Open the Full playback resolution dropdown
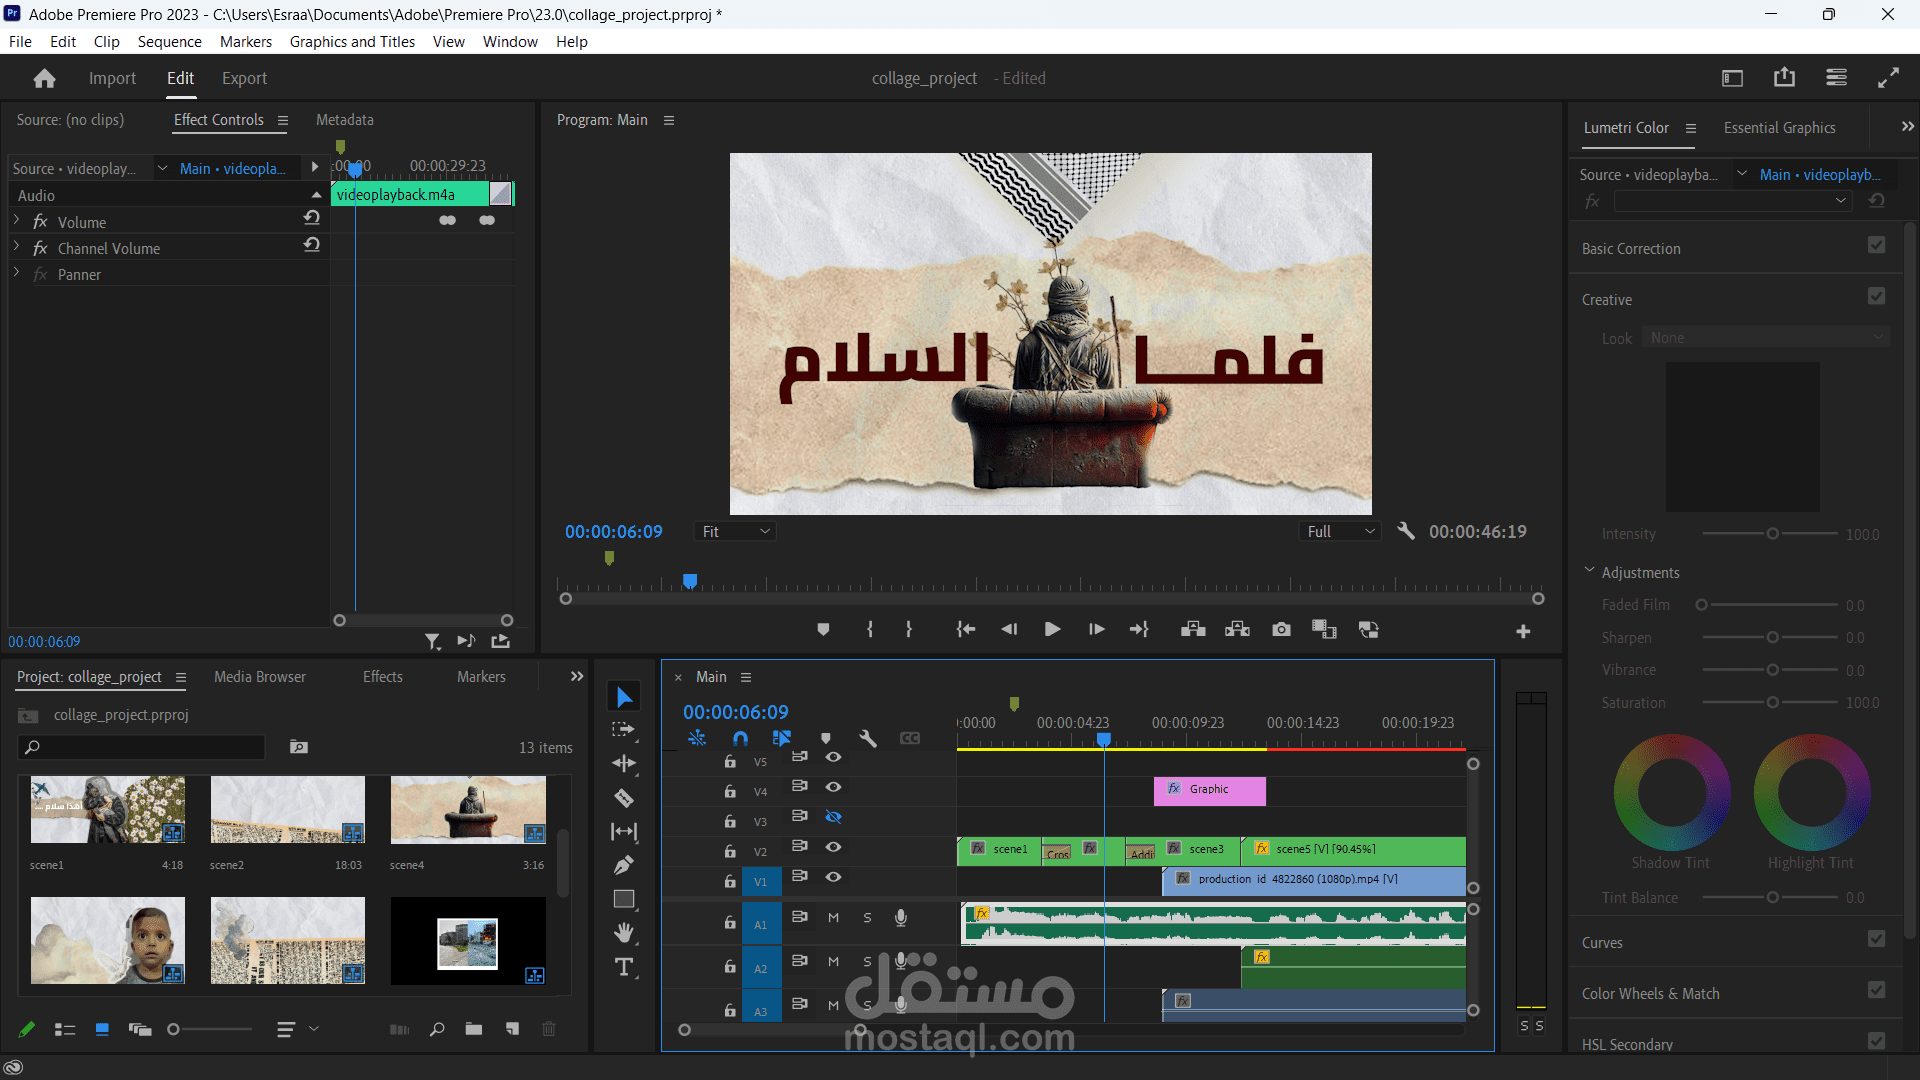Screen dimensions: 1920x1080 coord(1340,532)
